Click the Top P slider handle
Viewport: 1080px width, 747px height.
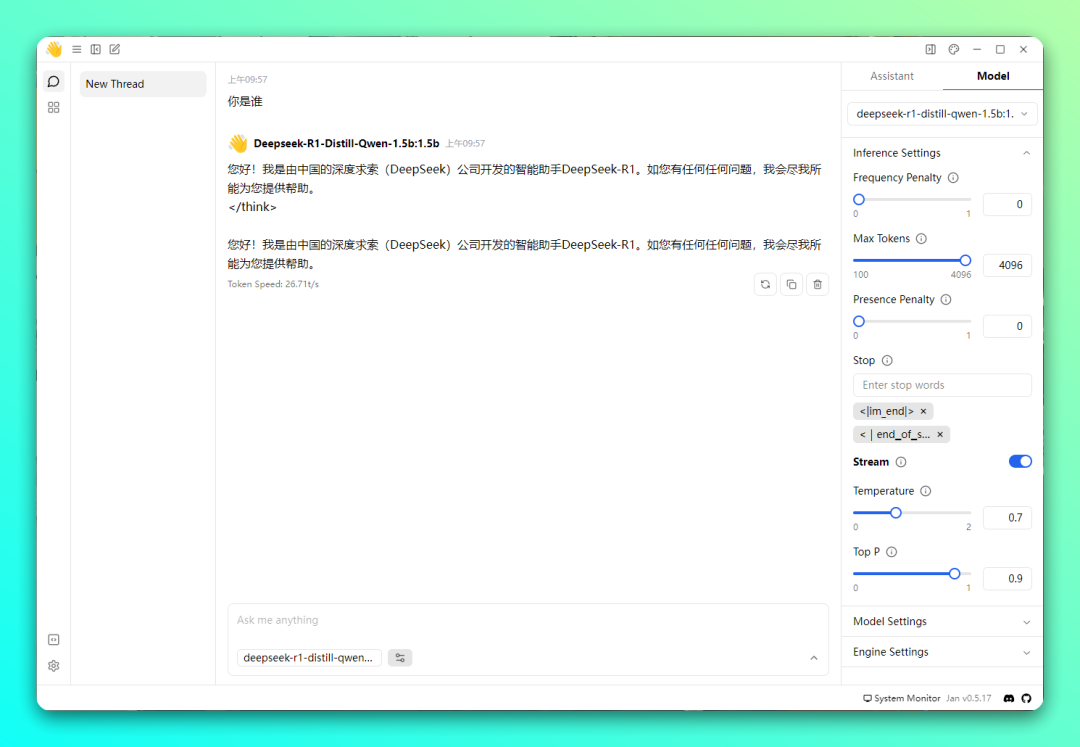[954, 574]
